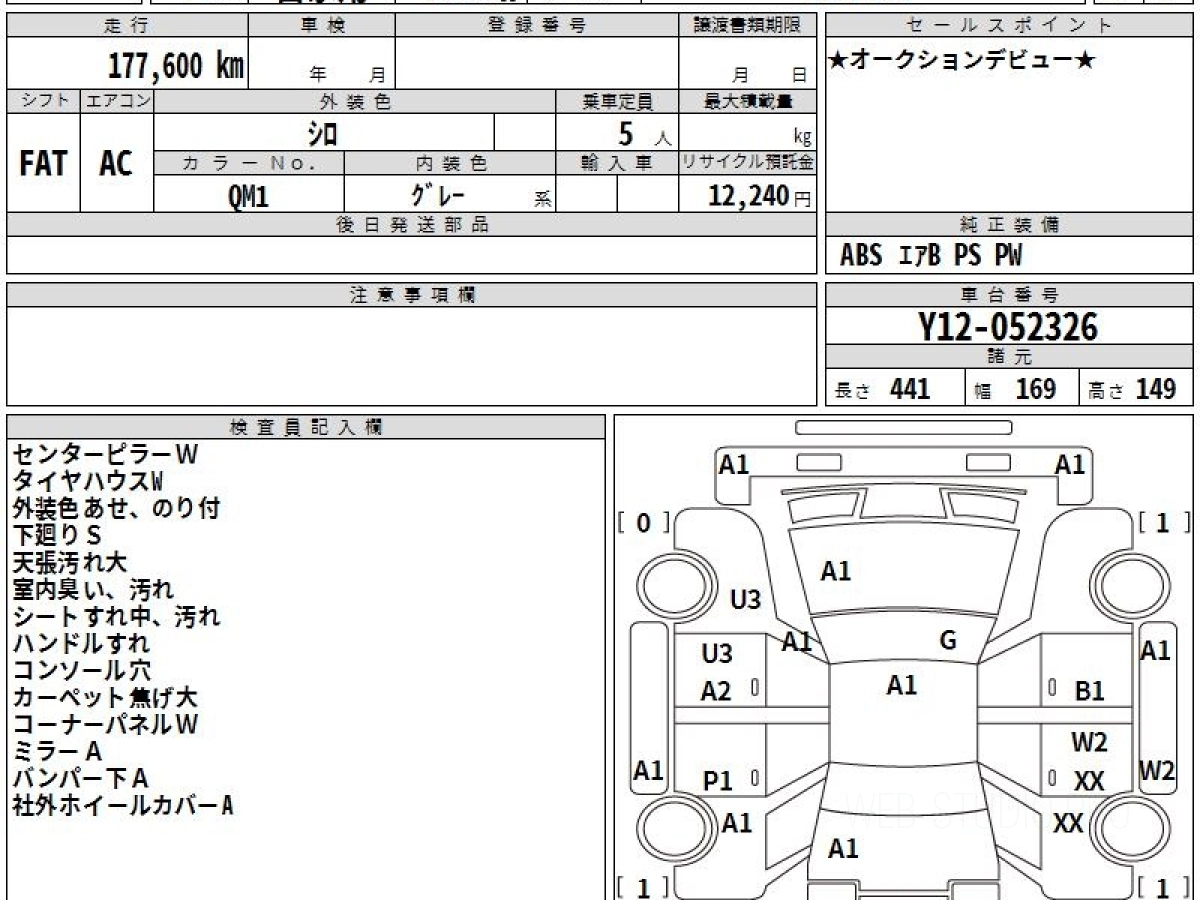Screen dimensions: 1200x900
Task: Click the ★オークションデビュー★ sales point text
Action: [962, 61]
